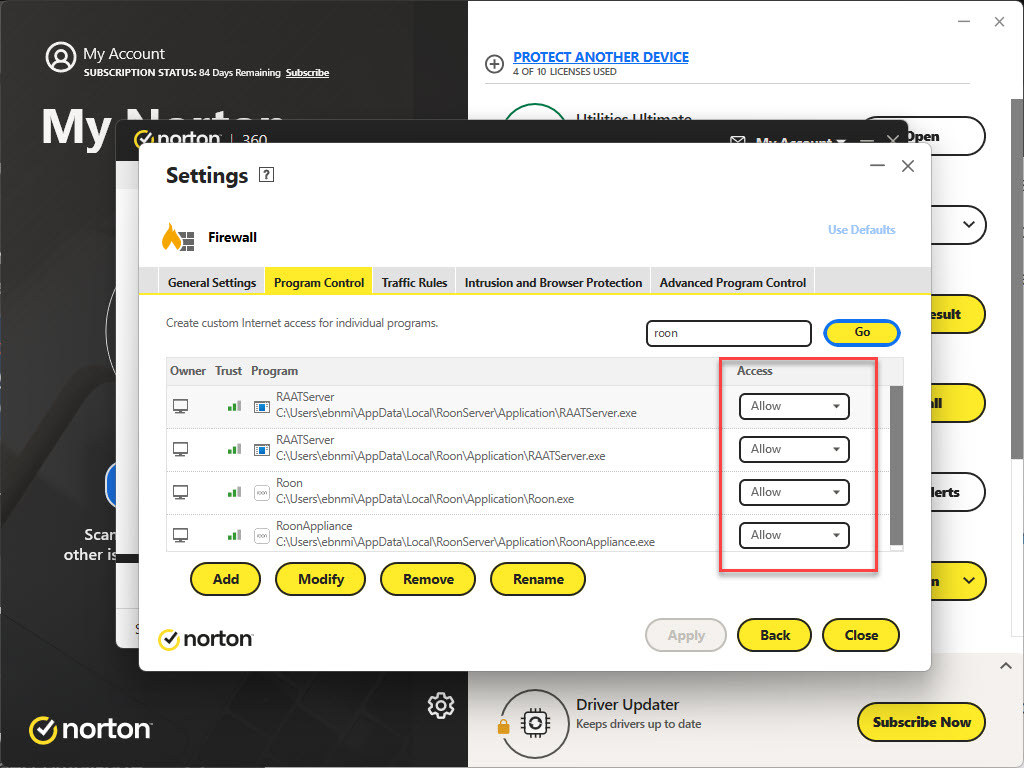Click the Remove button
The image size is (1024, 768).
coord(428,579)
